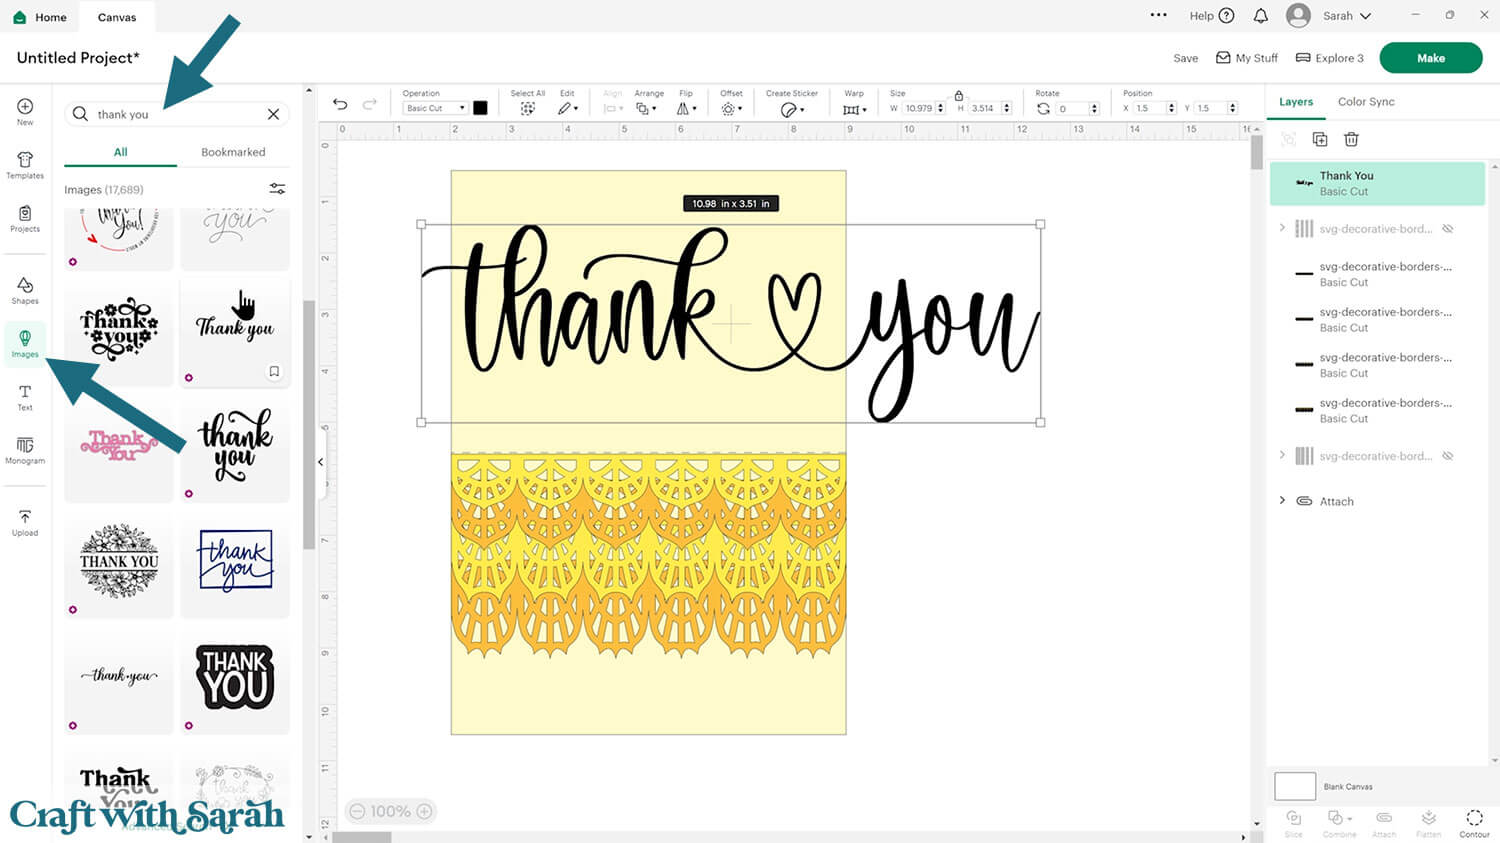Screen dimensions: 1500x843
Task: Insert the bold THANK YOU sticker image
Action: click(235, 678)
